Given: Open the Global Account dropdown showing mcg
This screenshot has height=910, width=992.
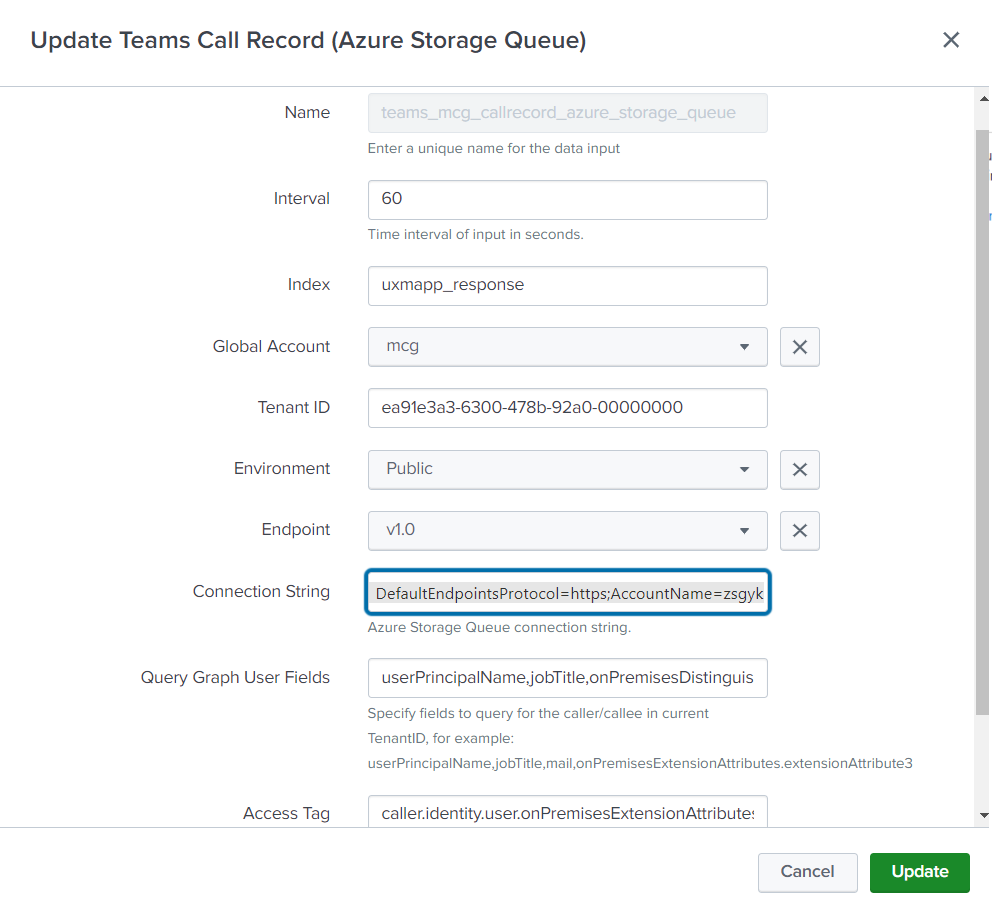Looking at the screenshot, I should [x=567, y=347].
